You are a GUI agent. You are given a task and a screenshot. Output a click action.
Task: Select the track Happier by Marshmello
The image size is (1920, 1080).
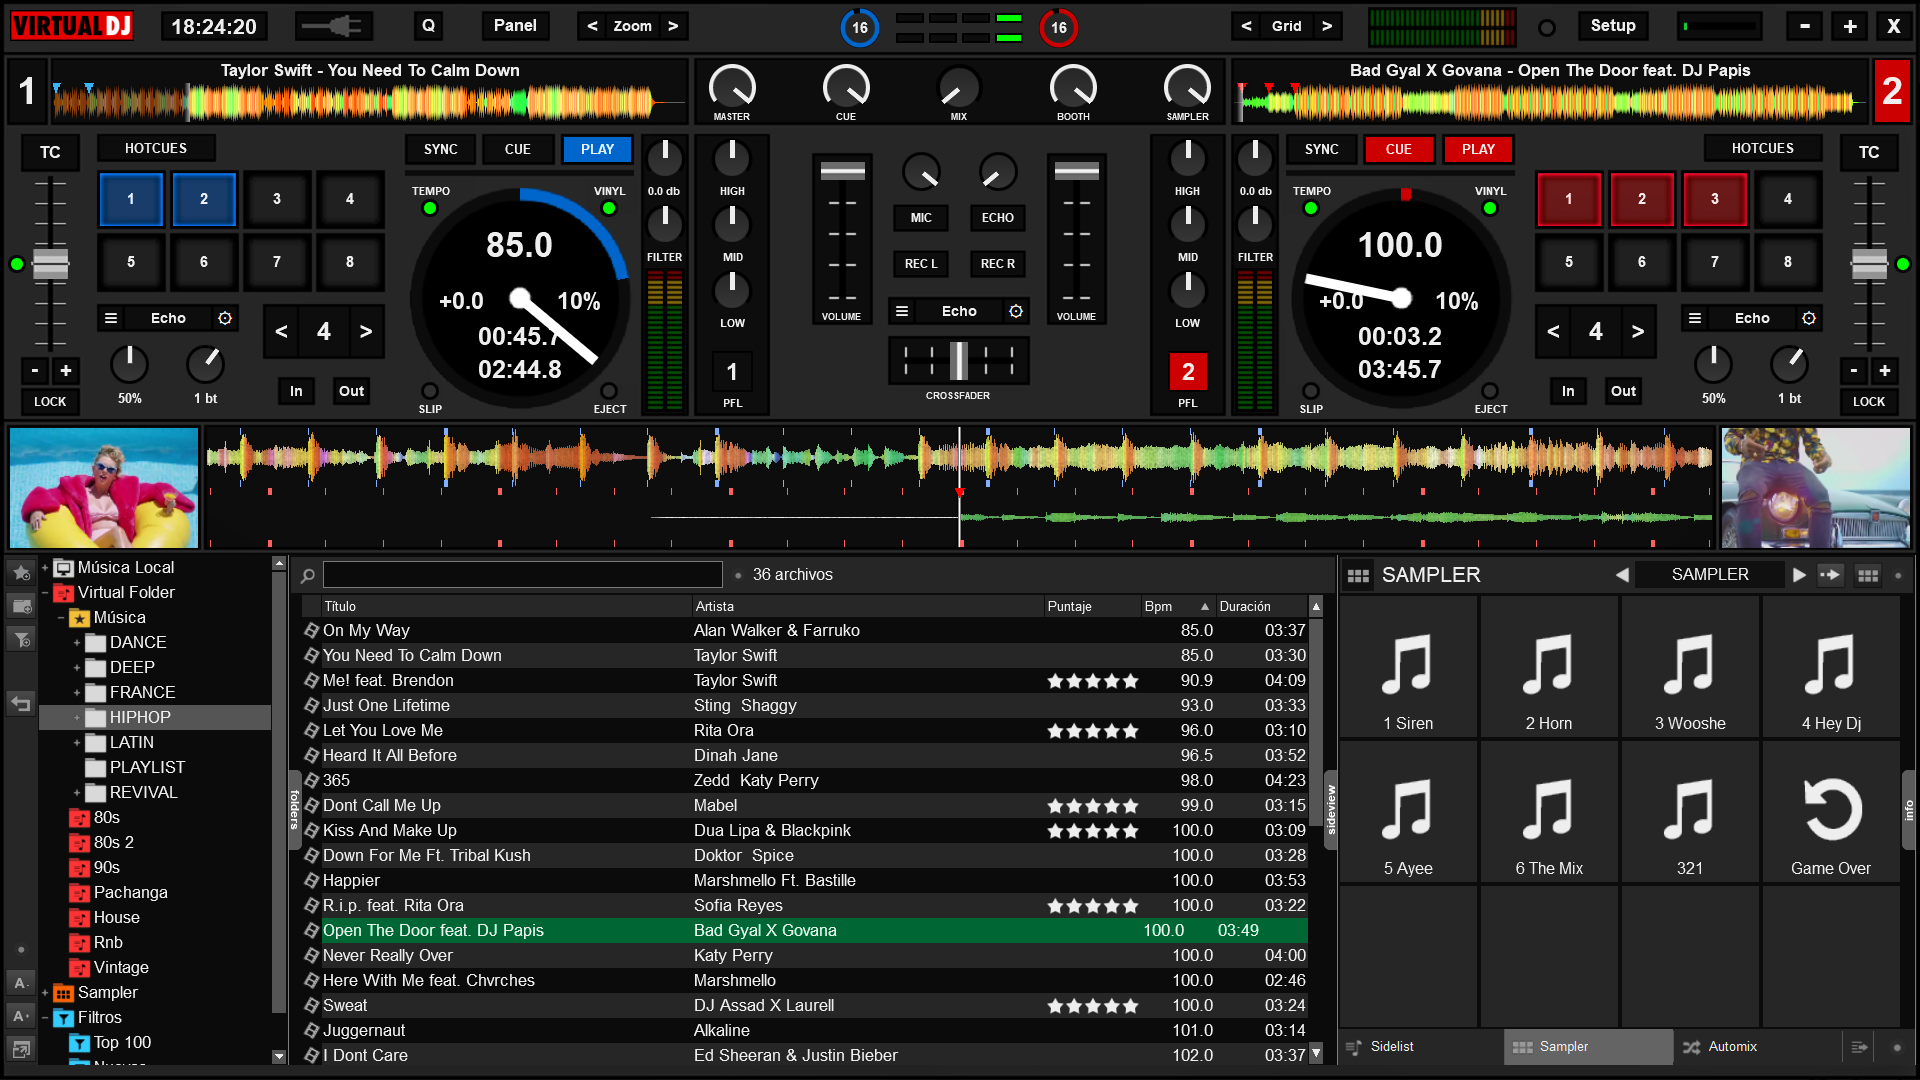(351, 881)
